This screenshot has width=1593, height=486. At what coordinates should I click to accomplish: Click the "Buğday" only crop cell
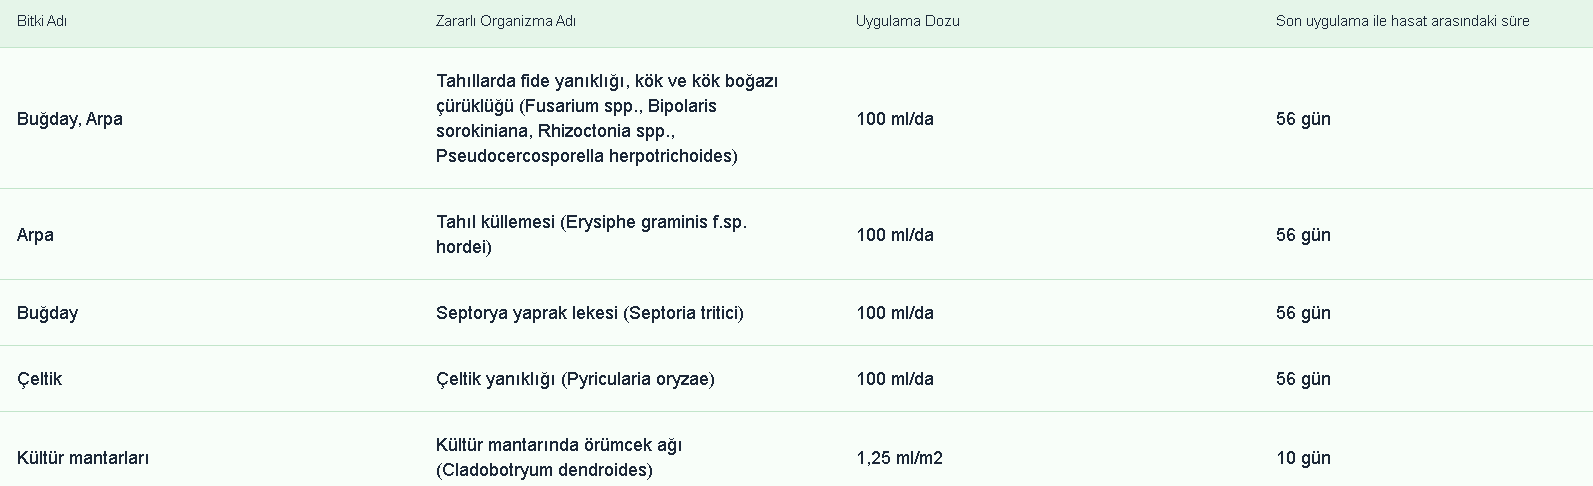(x=47, y=313)
